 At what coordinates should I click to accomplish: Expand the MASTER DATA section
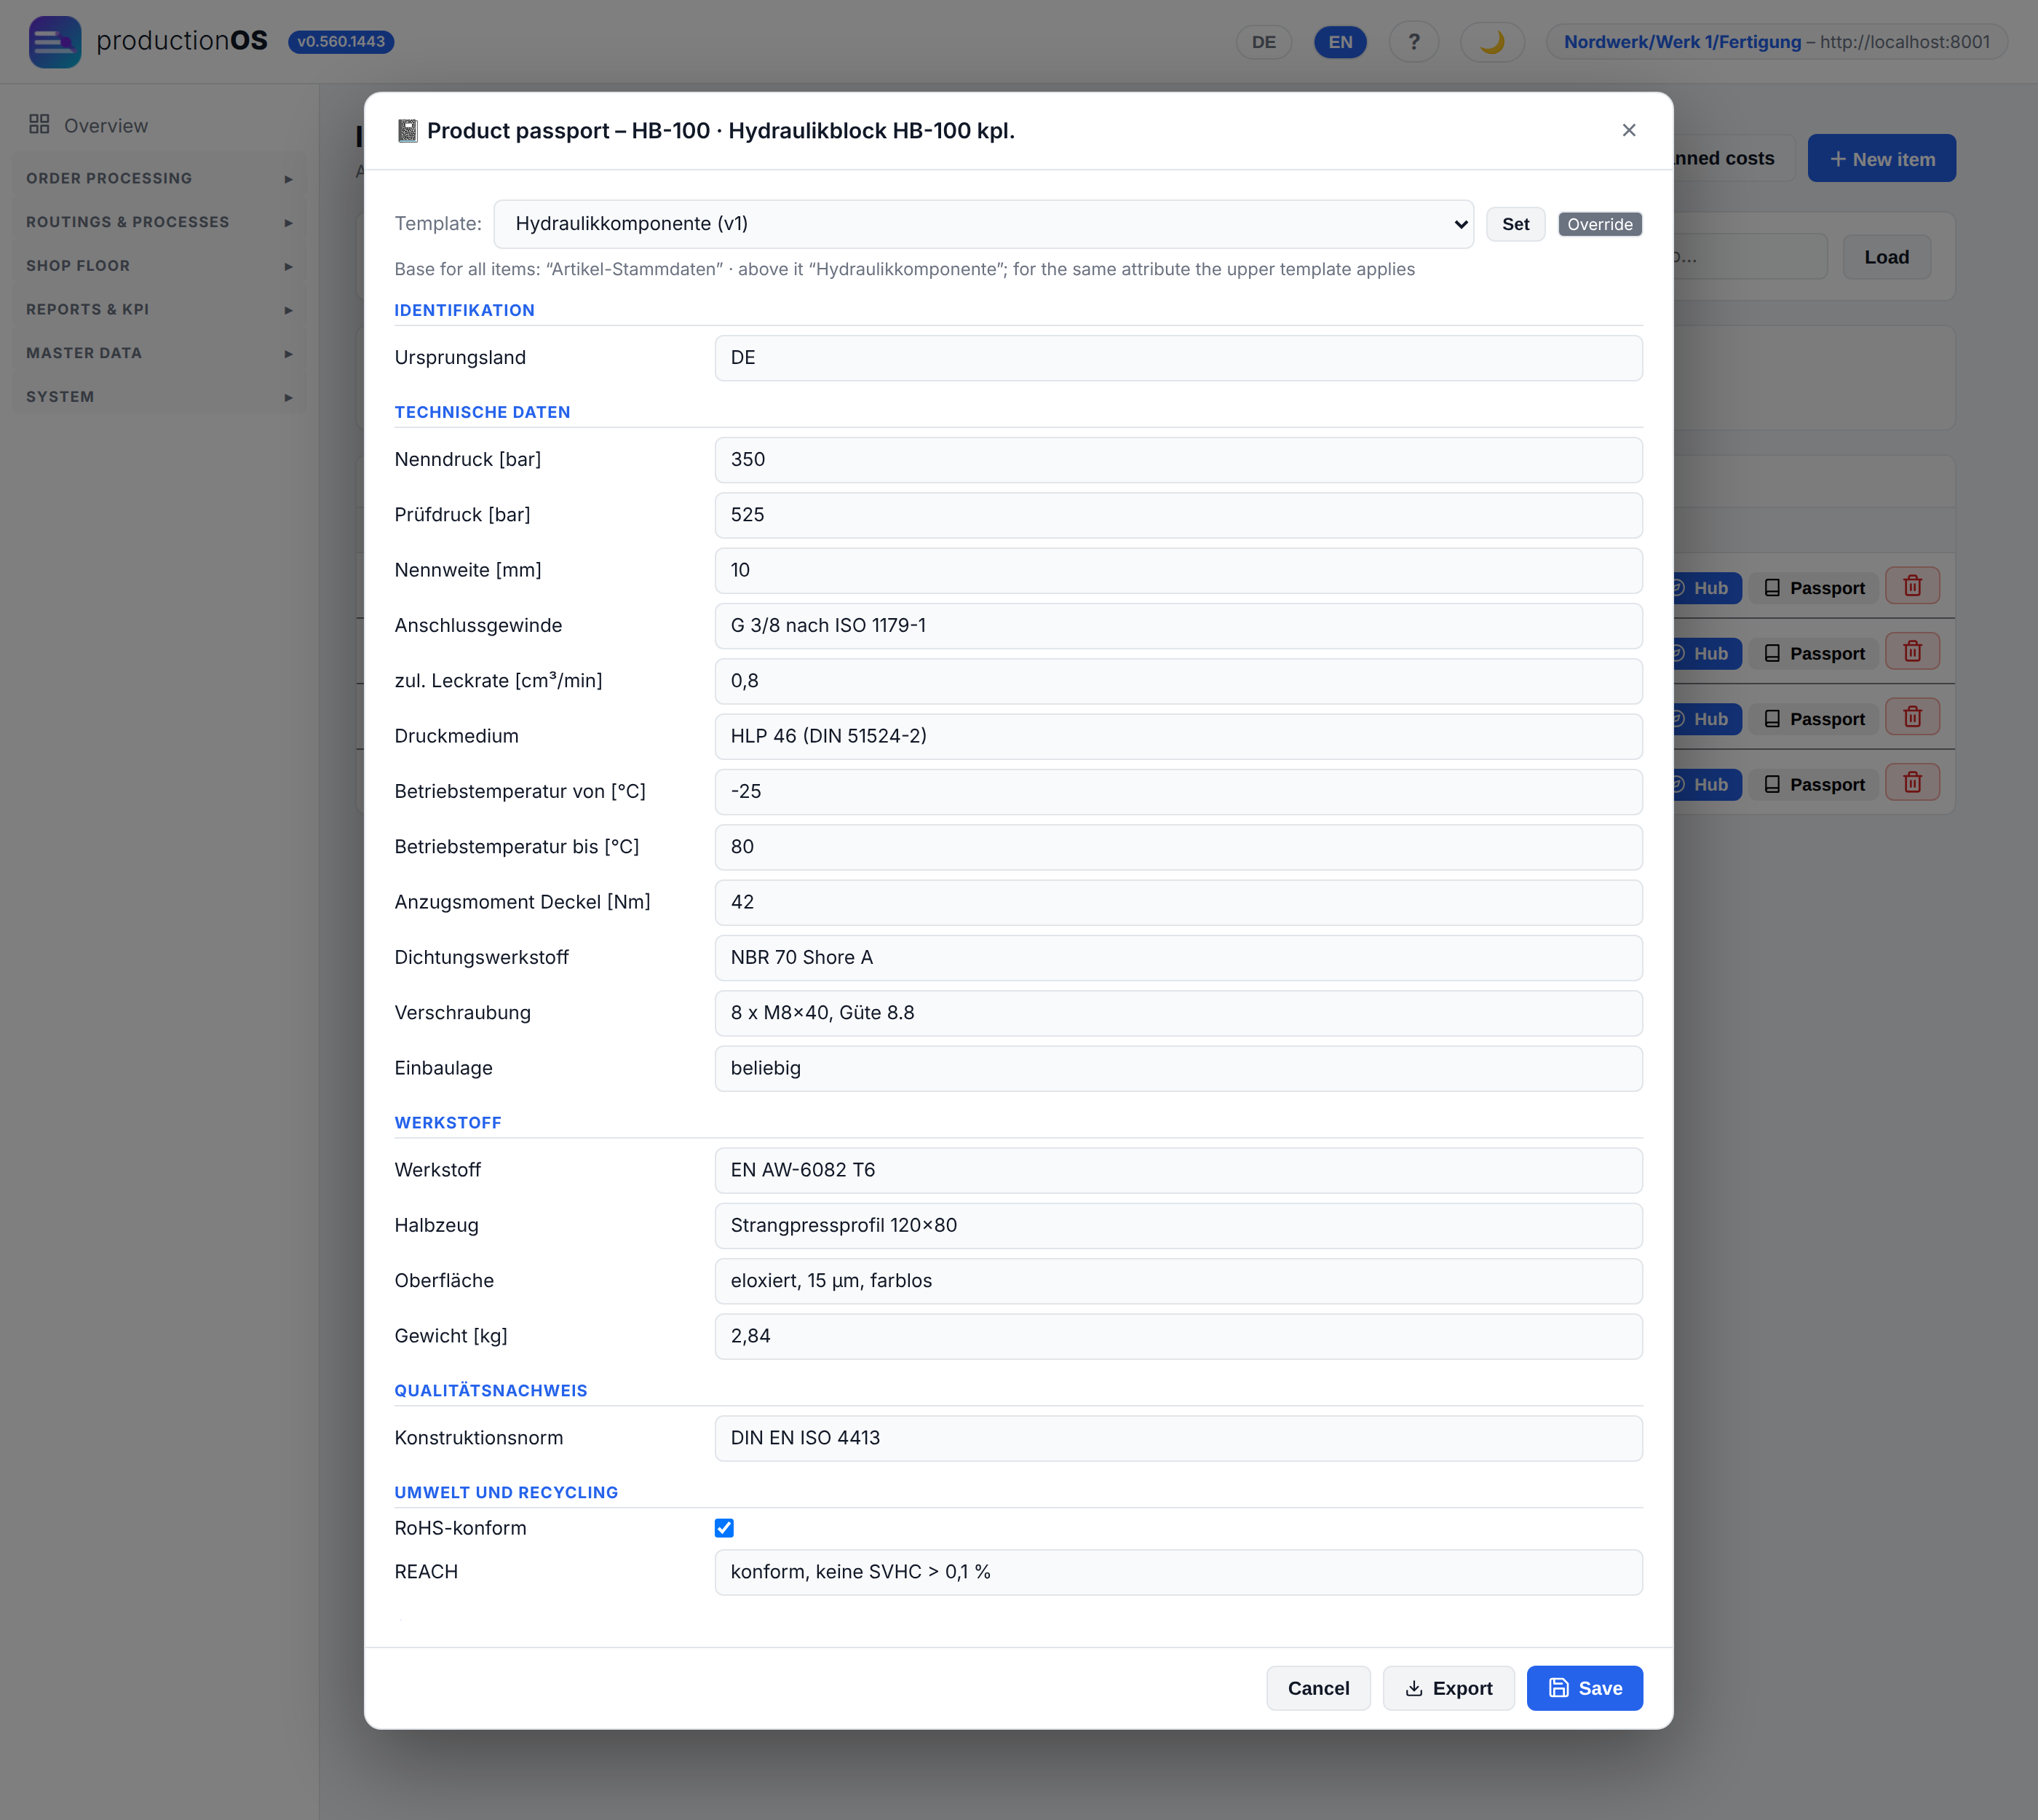(160, 353)
